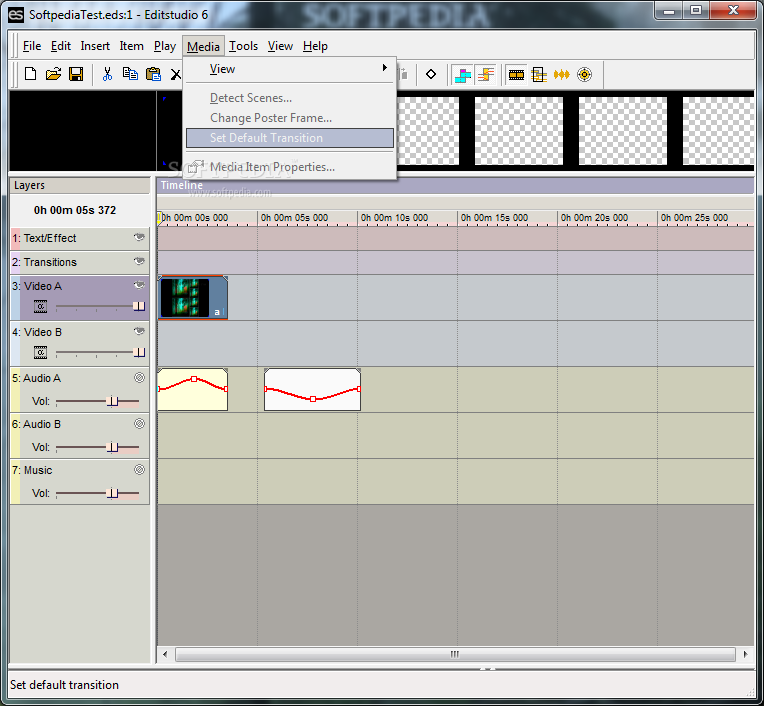Toggle visibility eye of Video A layer
This screenshot has height=706, width=764.
click(139, 285)
